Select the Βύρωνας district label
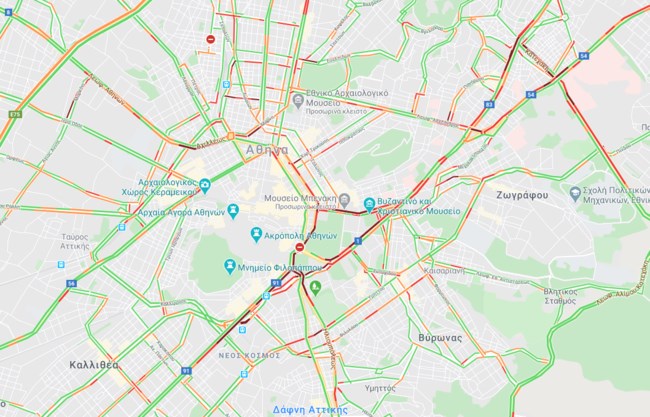The image size is (650, 417). (x=440, y=338)
